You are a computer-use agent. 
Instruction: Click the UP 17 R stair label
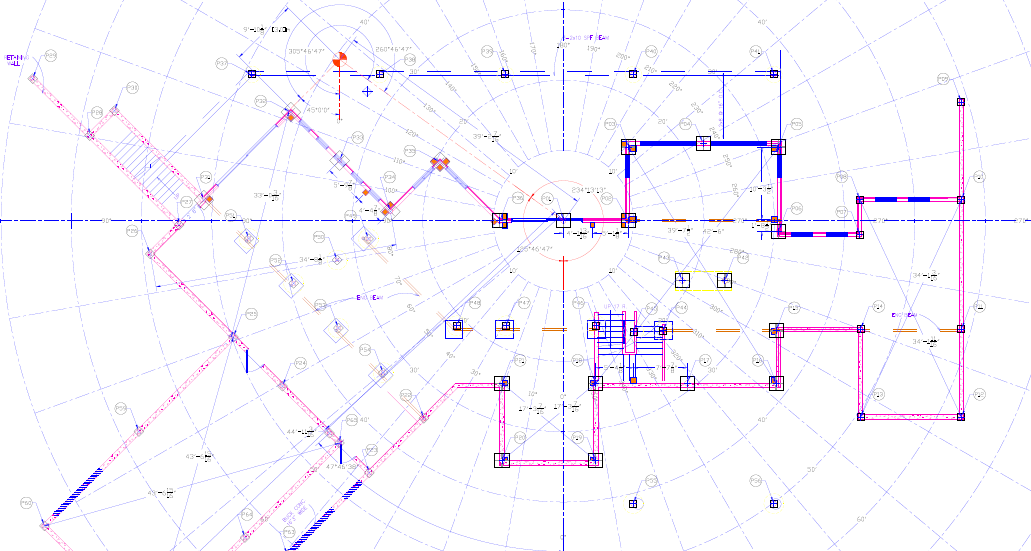(x=614, y=306)
